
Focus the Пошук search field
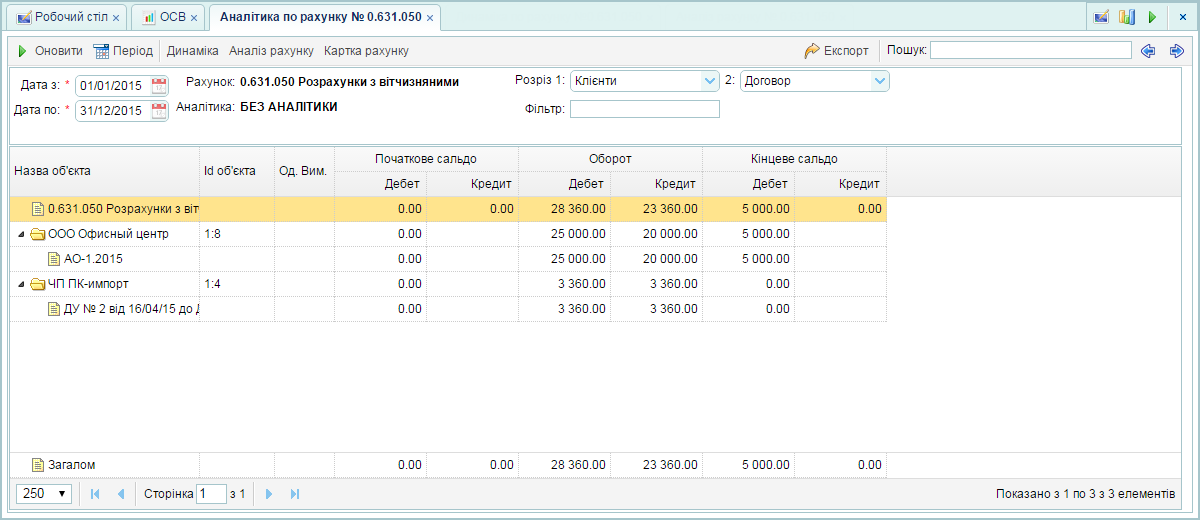(1031, 50)
